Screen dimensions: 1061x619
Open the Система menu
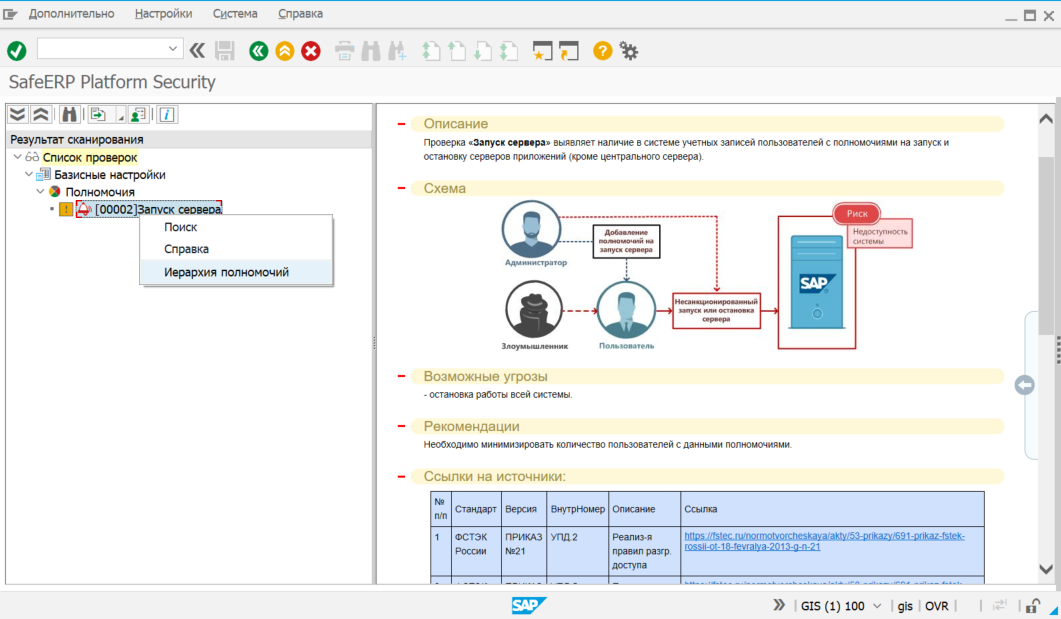[235, 14]
